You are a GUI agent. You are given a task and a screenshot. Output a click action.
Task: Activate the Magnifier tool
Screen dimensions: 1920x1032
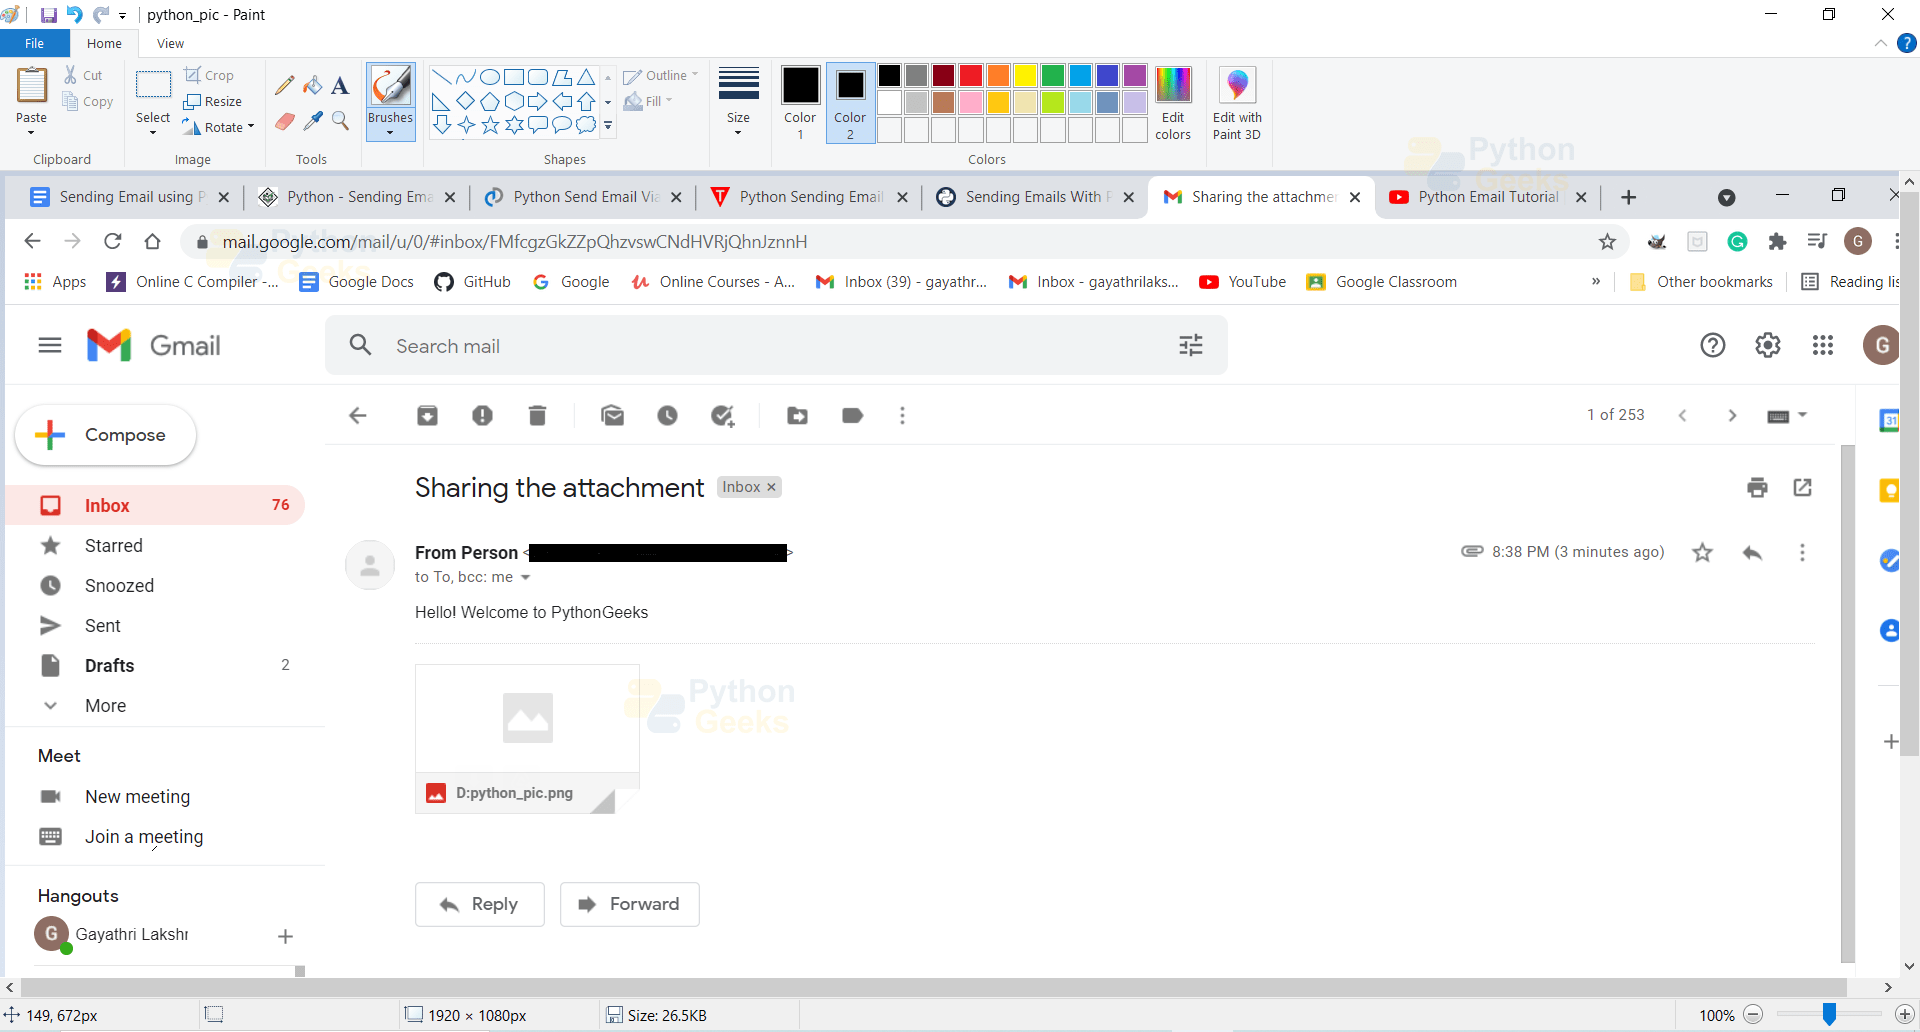(340, 121)
